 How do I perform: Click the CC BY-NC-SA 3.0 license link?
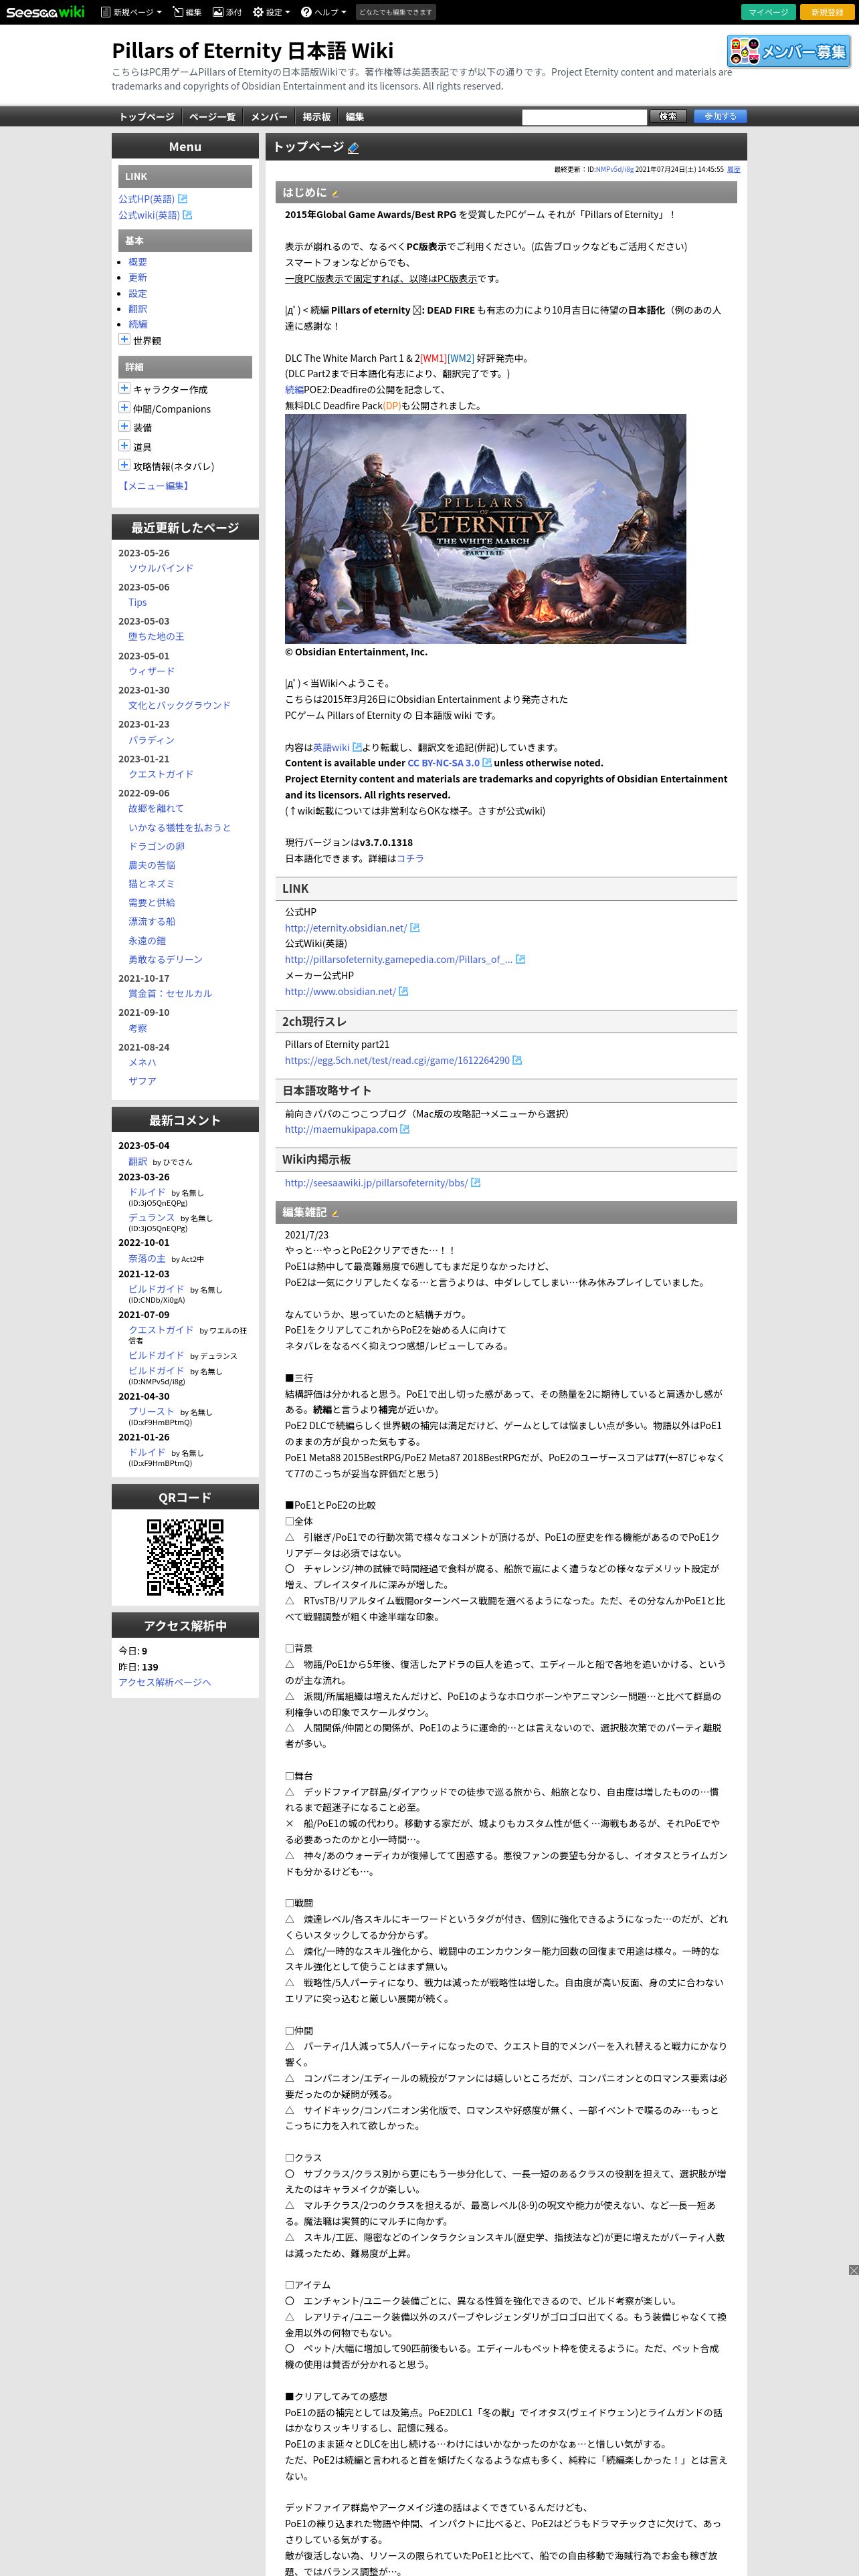click(443, 763)
